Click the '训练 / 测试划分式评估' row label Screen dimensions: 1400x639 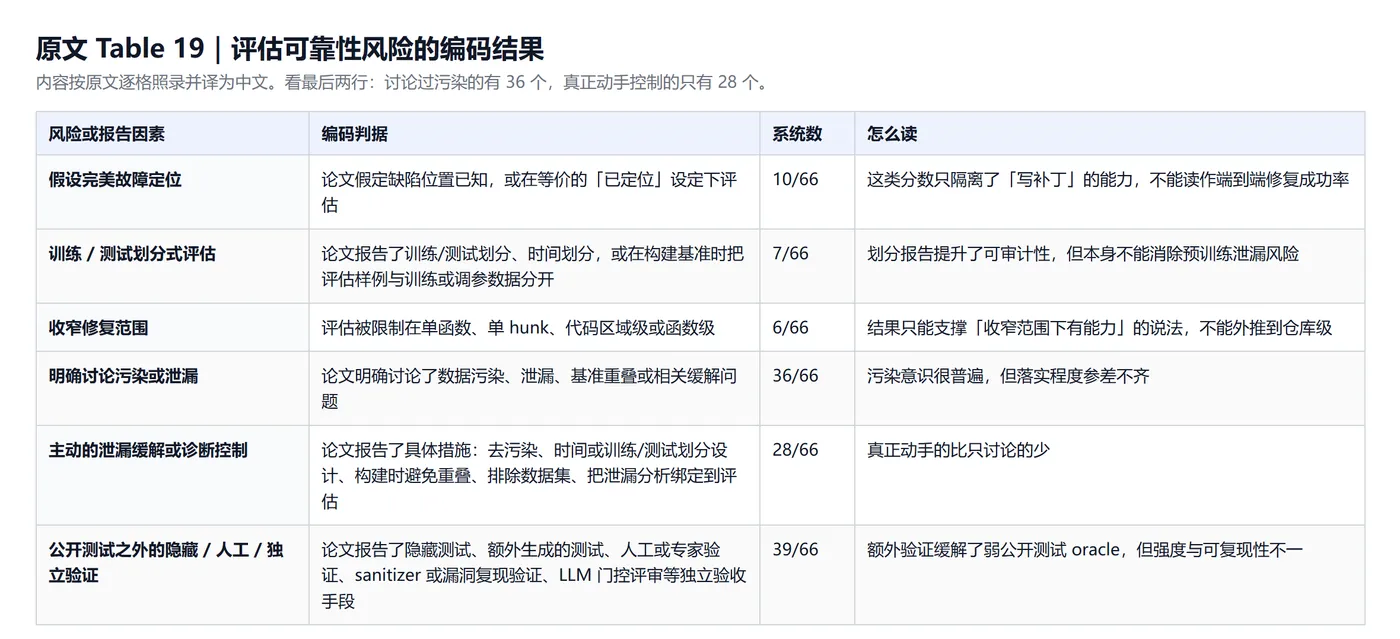[x=132, y=254]
